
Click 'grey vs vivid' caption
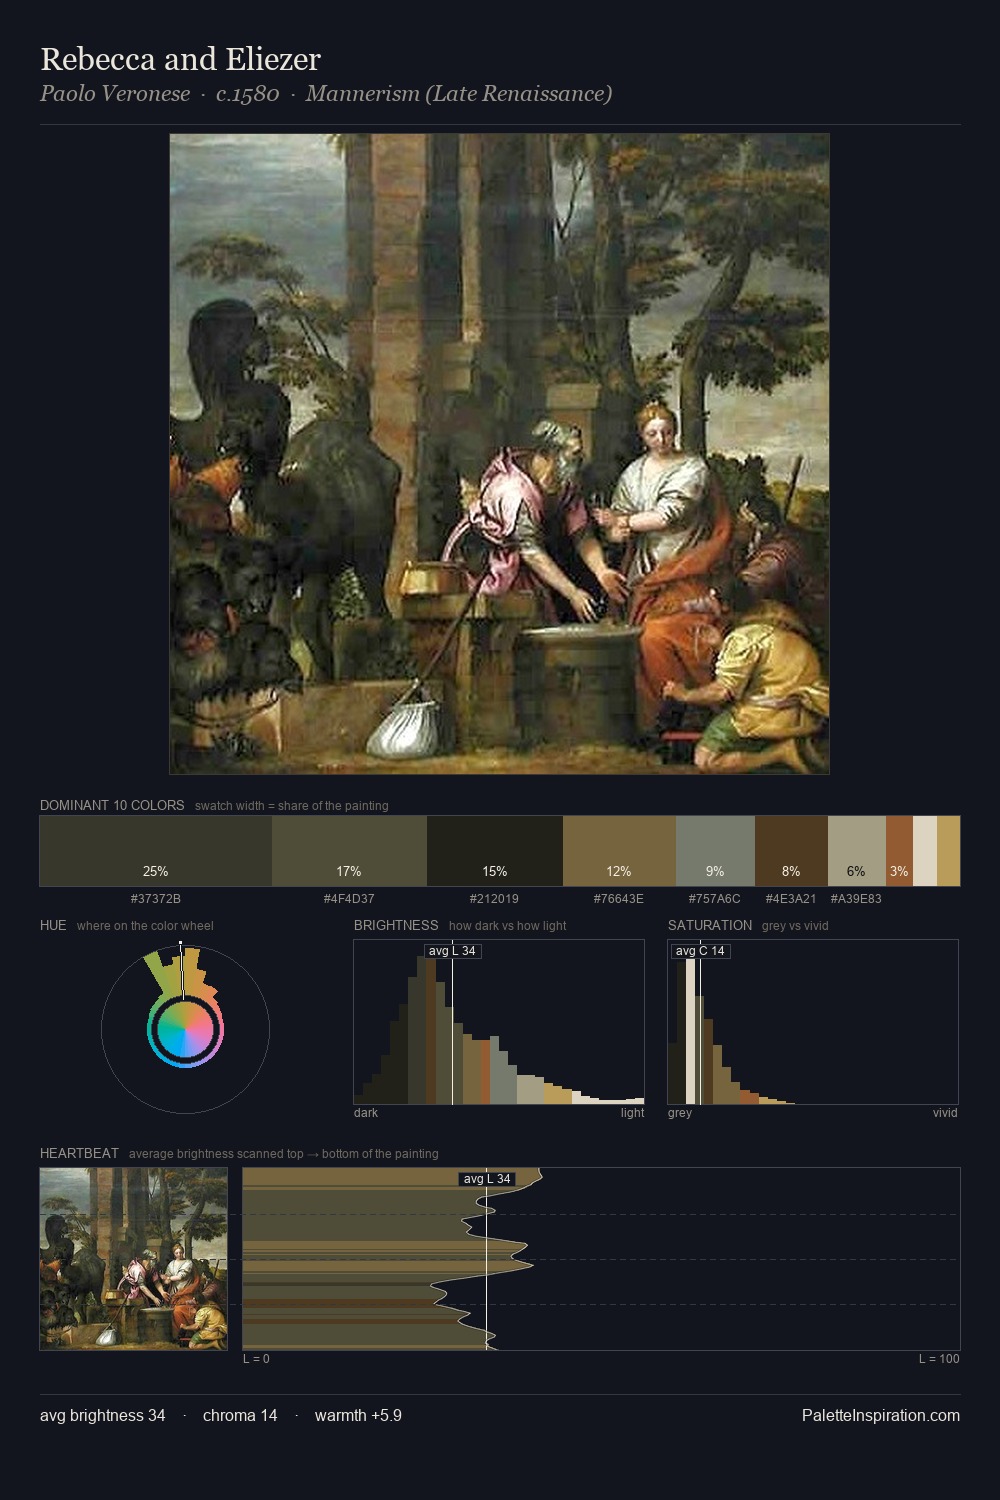(795, 925)
